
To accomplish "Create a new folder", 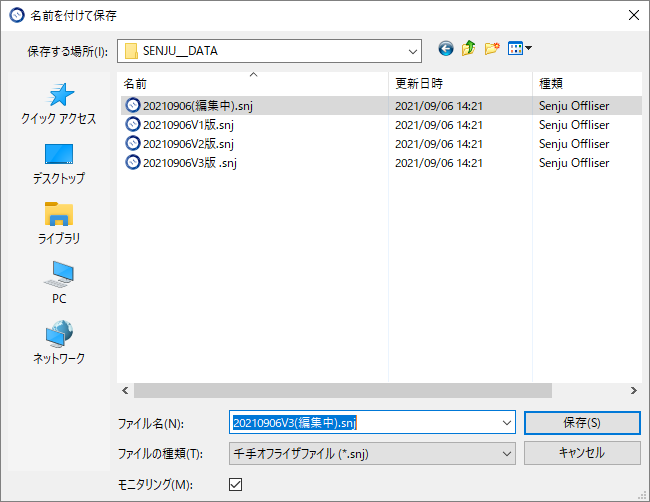I will tap(492, 49).
